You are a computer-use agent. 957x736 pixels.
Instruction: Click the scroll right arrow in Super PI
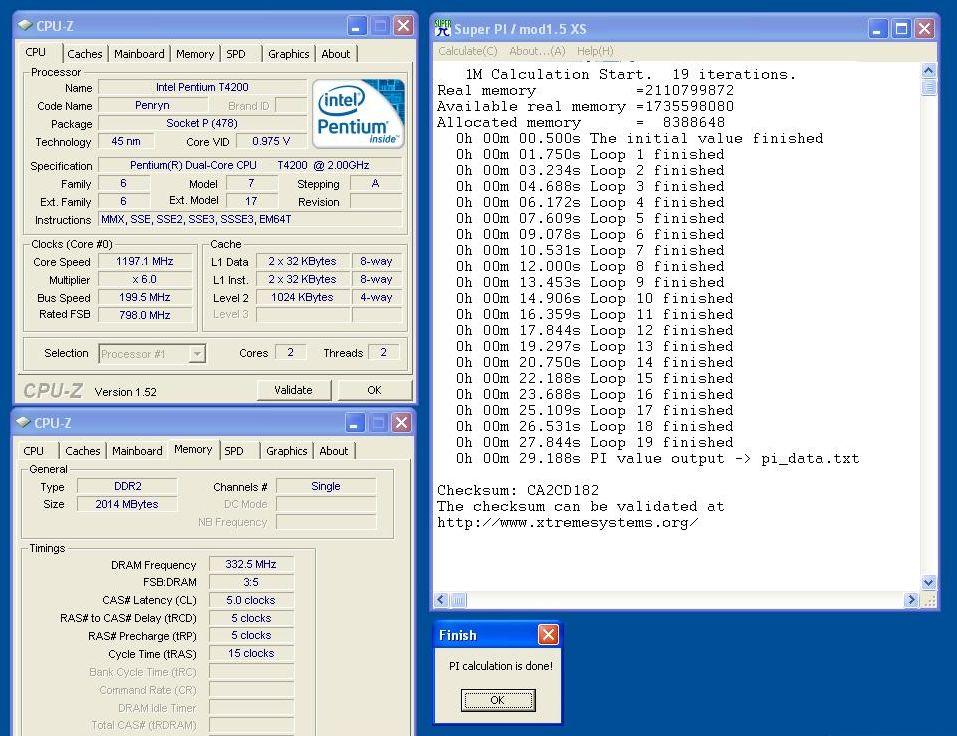pyautogui.click(x=911, y=600)
